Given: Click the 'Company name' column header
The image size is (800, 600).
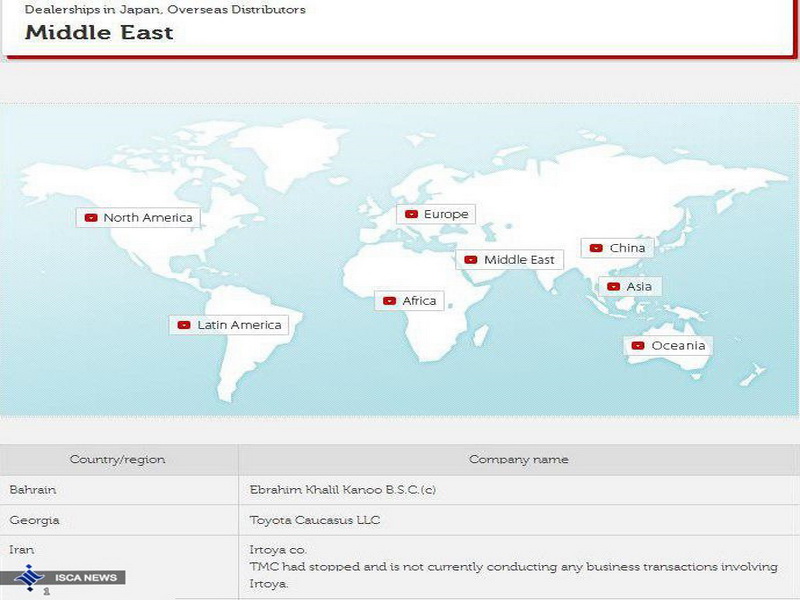Looking at the screenshot, I should pos(518,460).
